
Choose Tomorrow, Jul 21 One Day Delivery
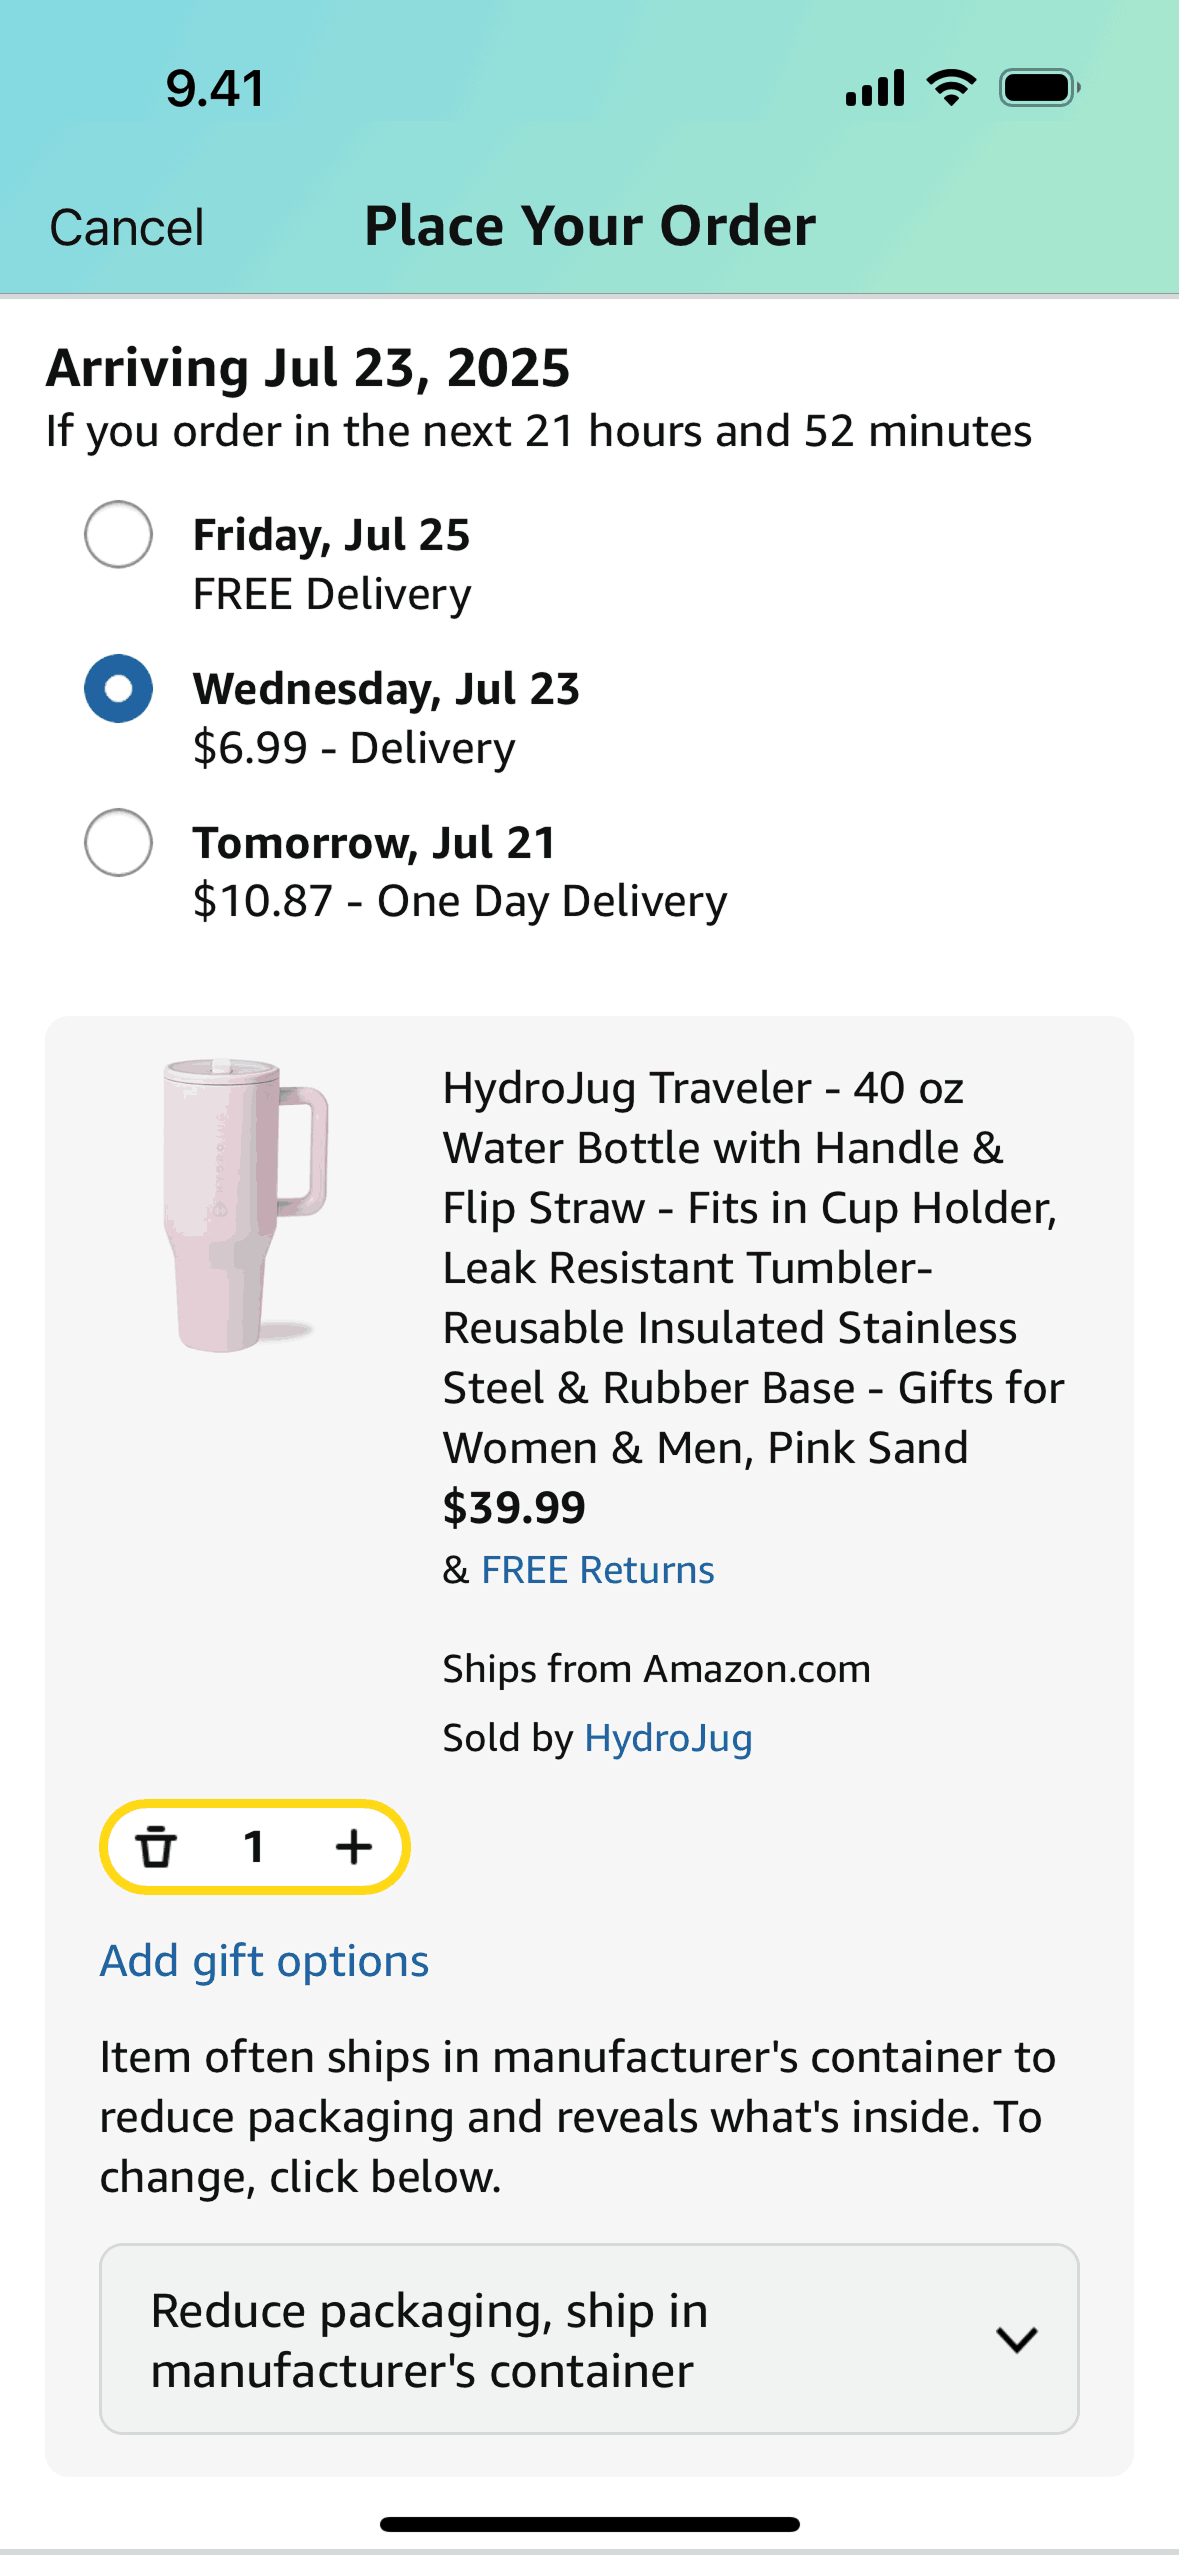[119, 842]
